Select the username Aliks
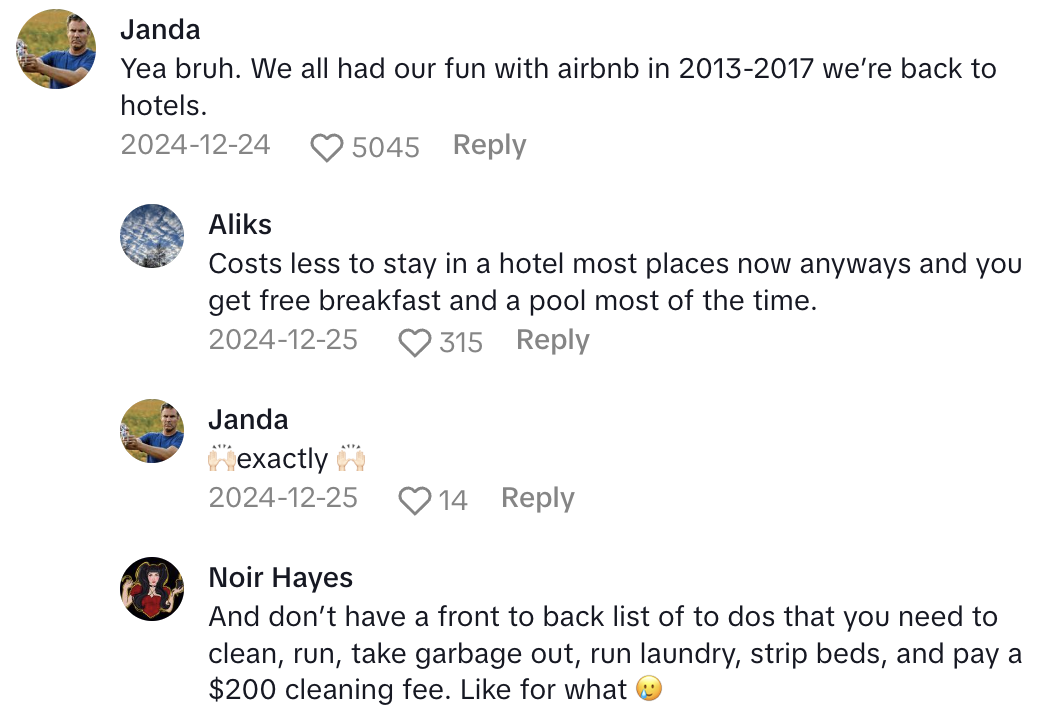Image resolution: width=1060 pixels, height=710 pixels. coord(240,224)
